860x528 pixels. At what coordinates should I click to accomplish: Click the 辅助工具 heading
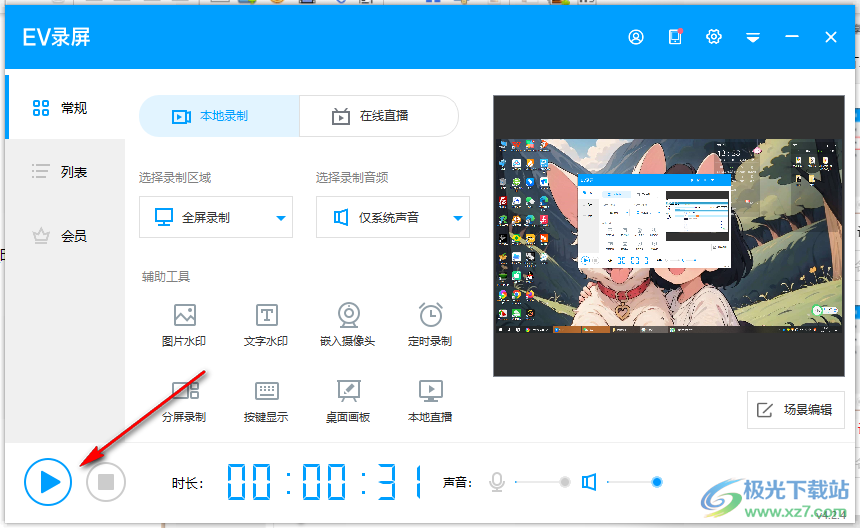[166, 276]
